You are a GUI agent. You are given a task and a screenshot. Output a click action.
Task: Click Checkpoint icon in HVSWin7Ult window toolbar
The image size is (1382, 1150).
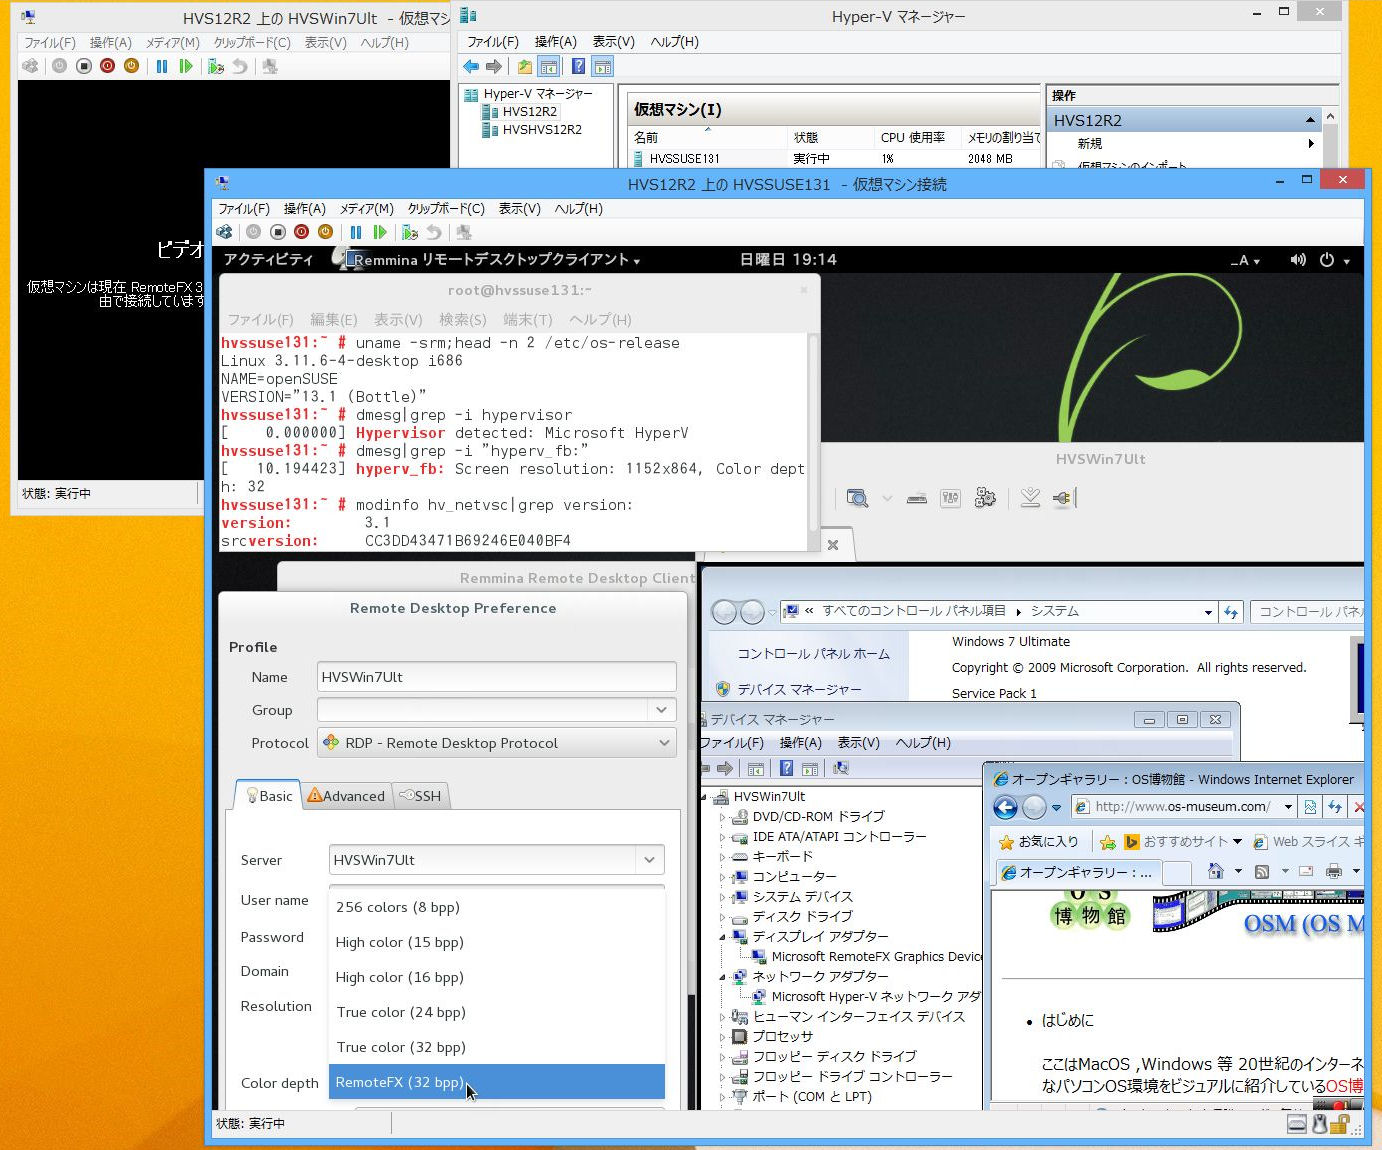coord(216,66)
